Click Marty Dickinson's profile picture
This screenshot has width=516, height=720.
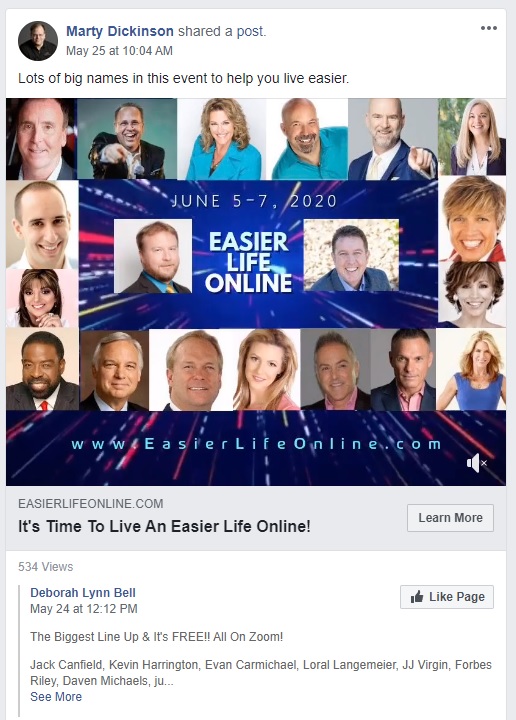[x=38, y=41]
